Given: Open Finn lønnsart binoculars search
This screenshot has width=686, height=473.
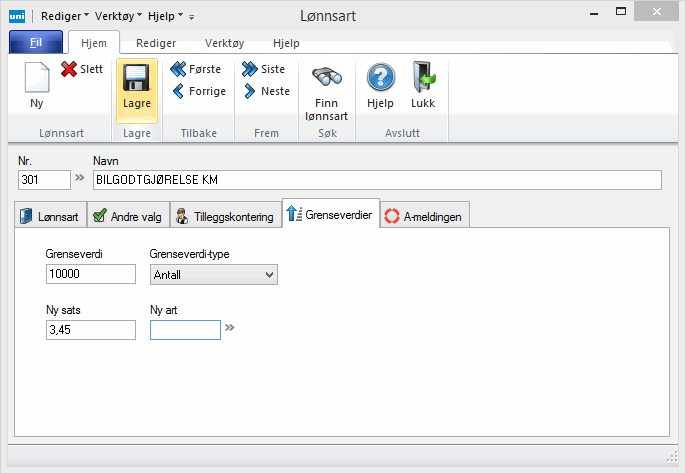Looking at the screenshot, I should [x=327, y=80].
